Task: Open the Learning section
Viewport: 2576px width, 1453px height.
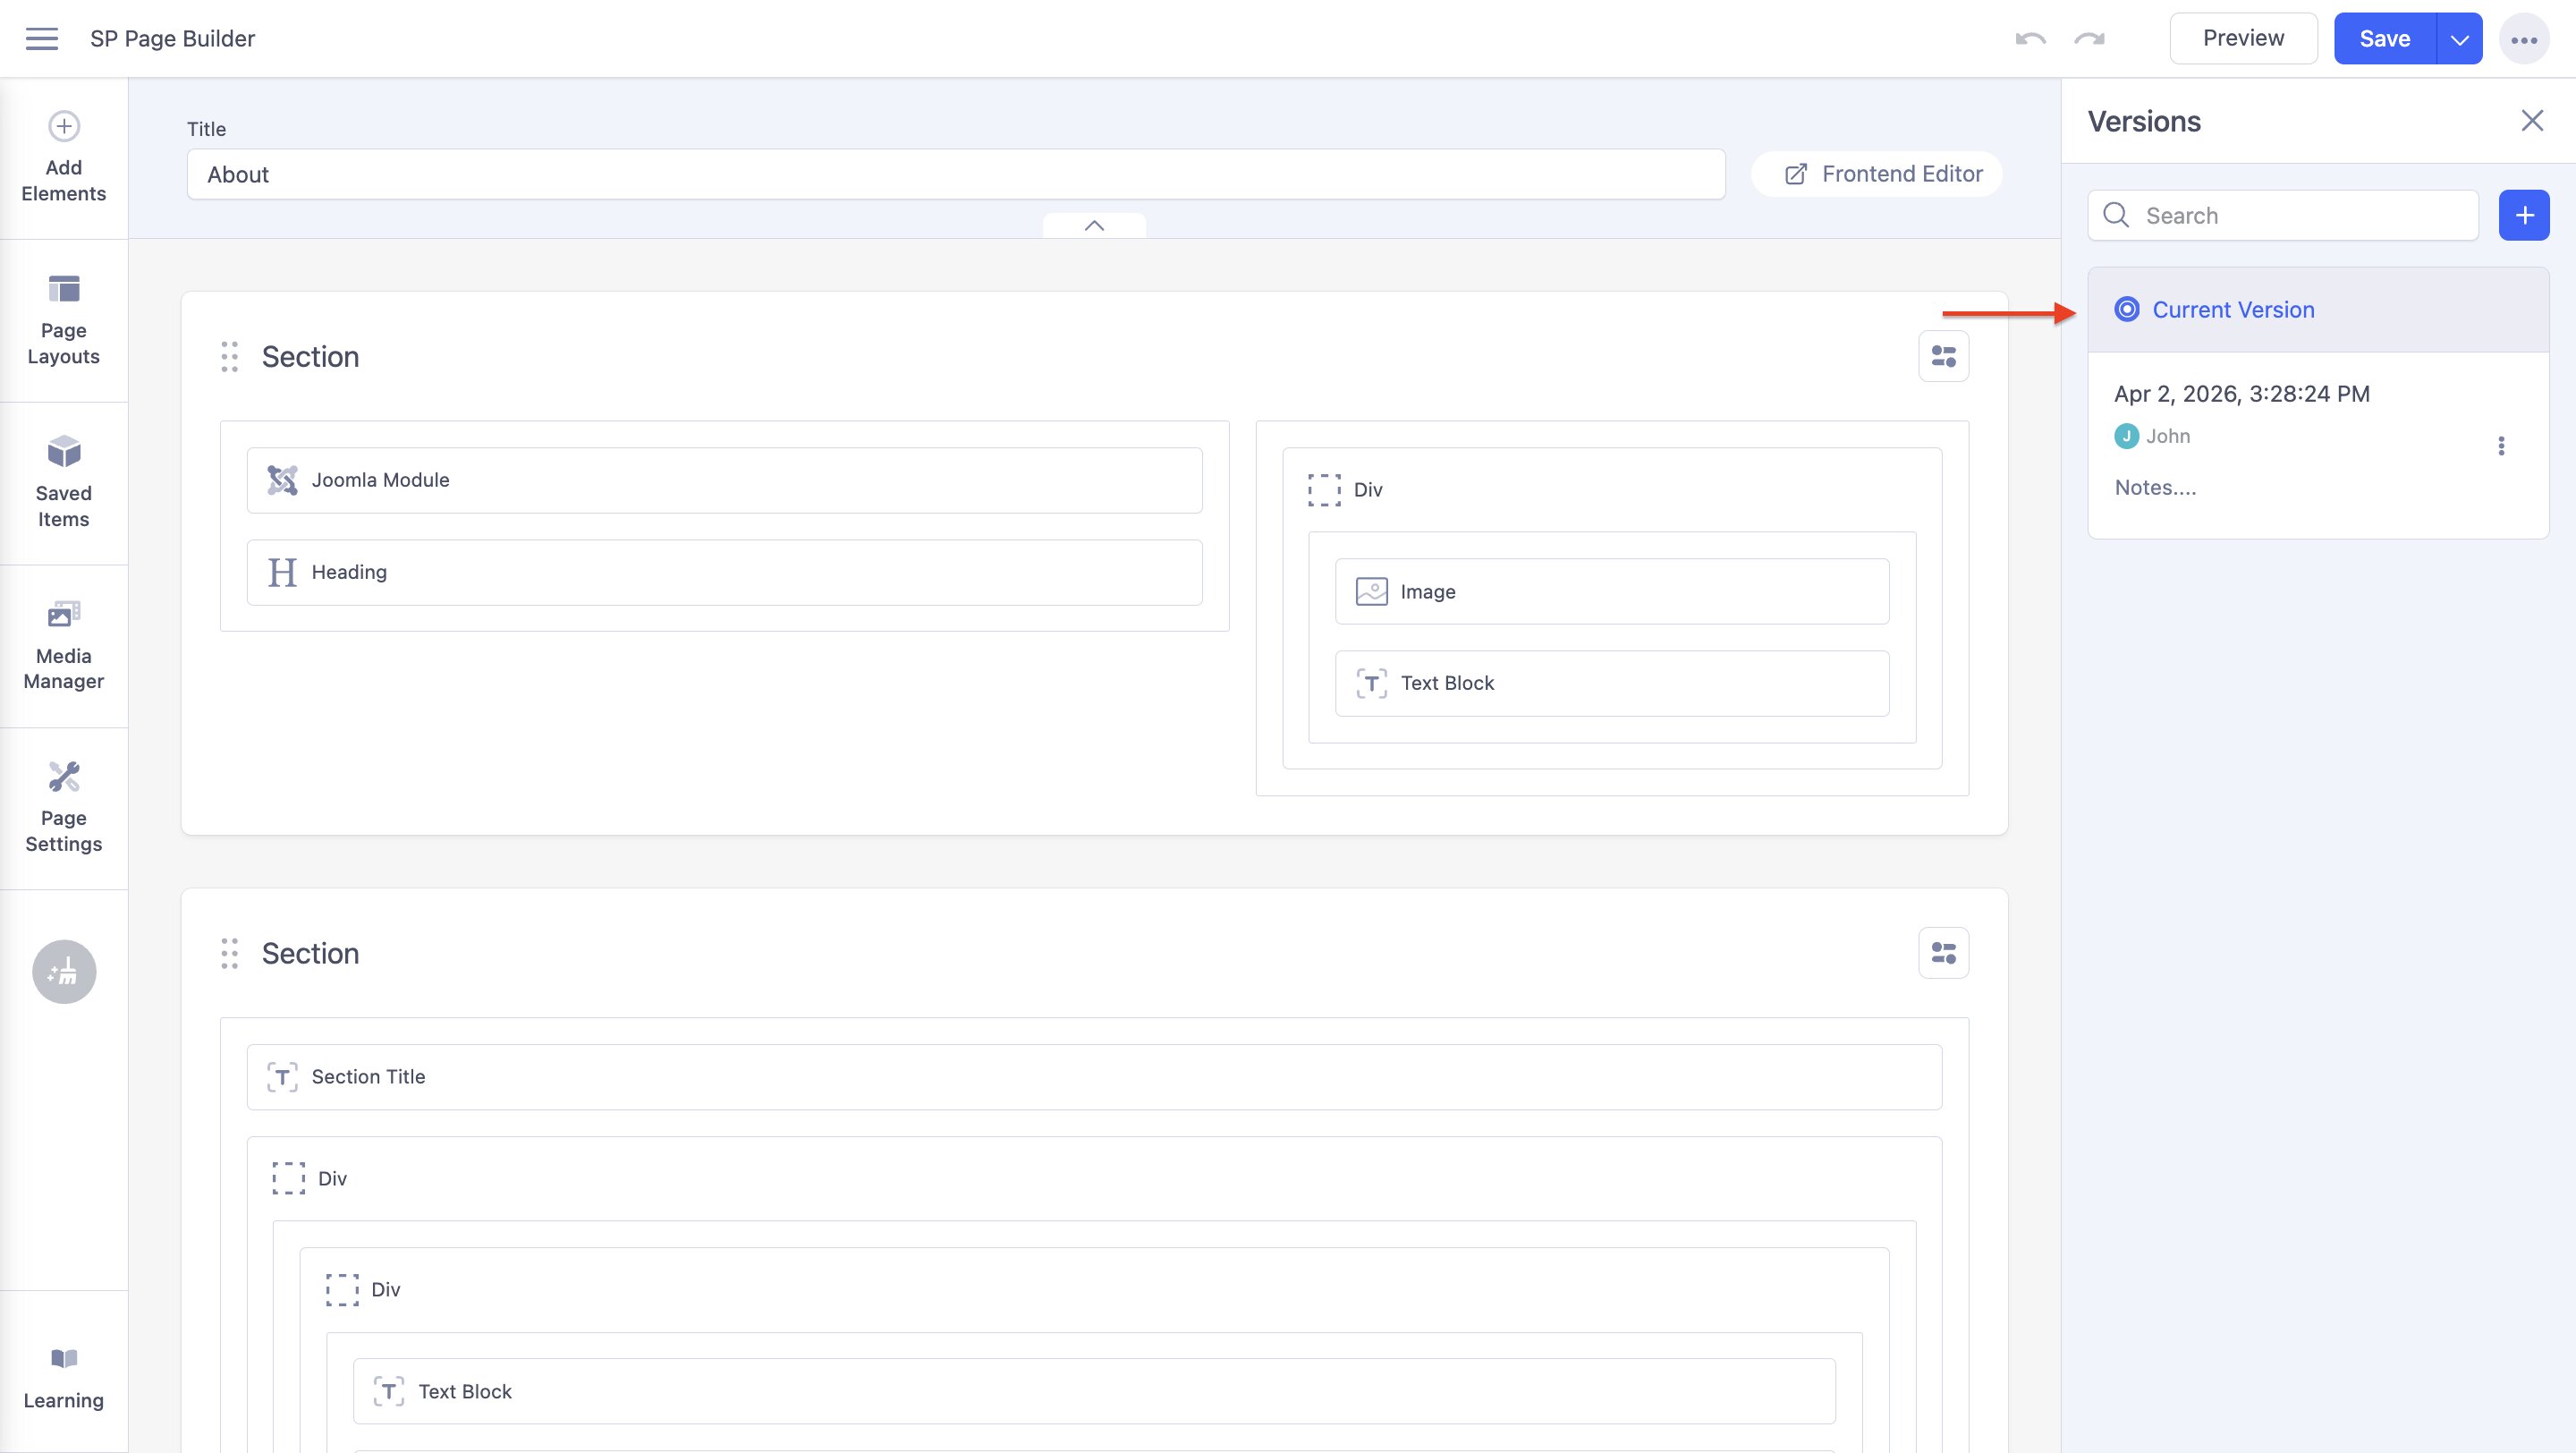Action: point(64,1377)
